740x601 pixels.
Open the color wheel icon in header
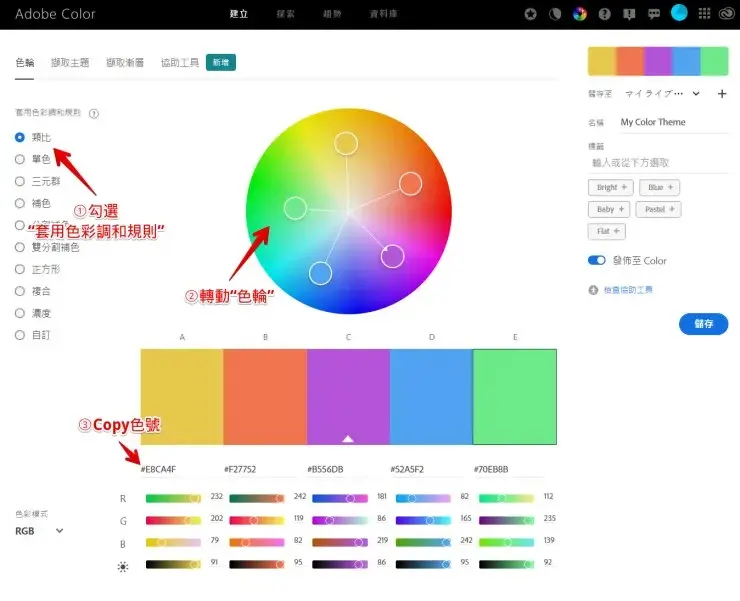click(x=580, y=14)
